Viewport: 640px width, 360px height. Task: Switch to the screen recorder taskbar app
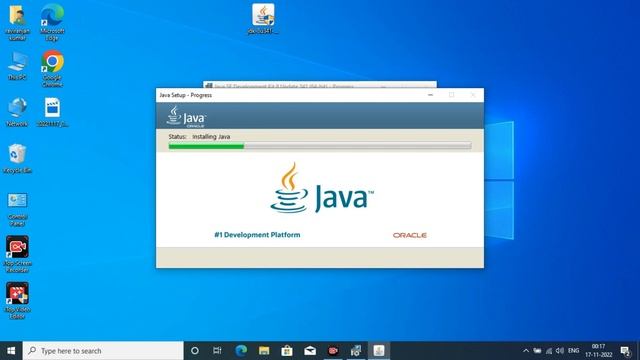[333, 351]
